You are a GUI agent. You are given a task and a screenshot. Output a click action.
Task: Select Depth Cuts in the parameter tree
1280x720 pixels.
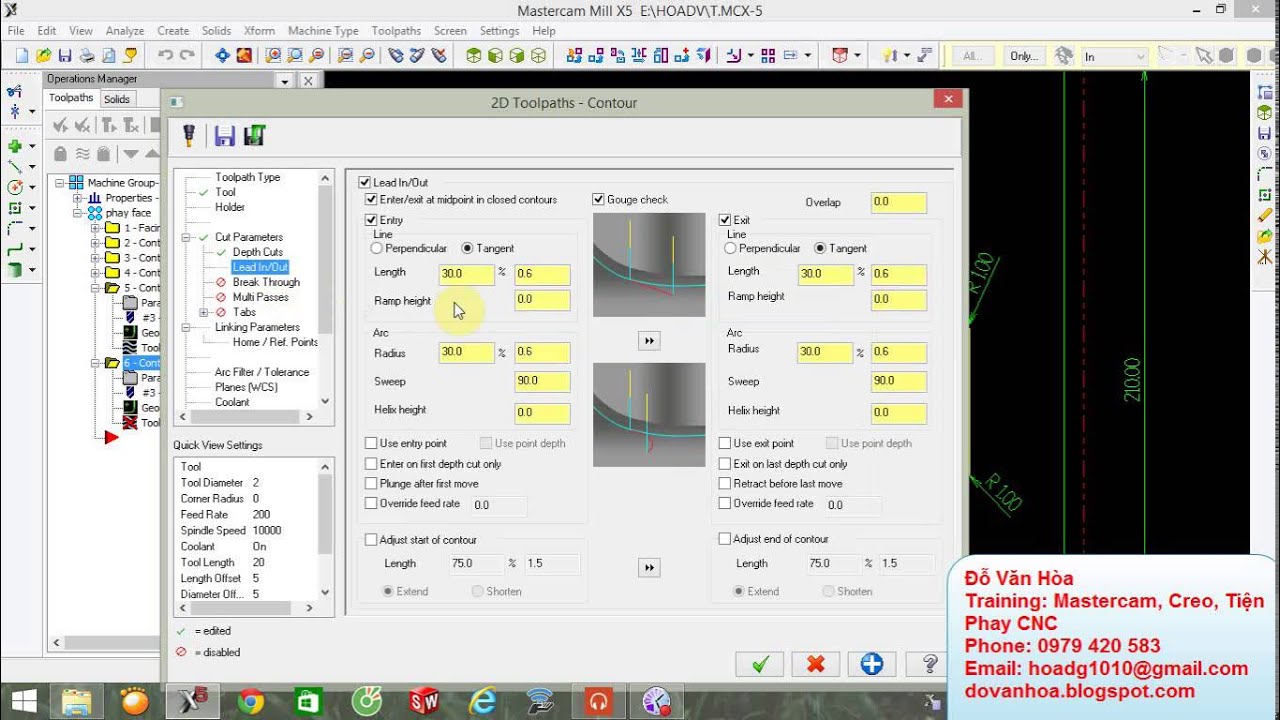(x=258, y=252)
